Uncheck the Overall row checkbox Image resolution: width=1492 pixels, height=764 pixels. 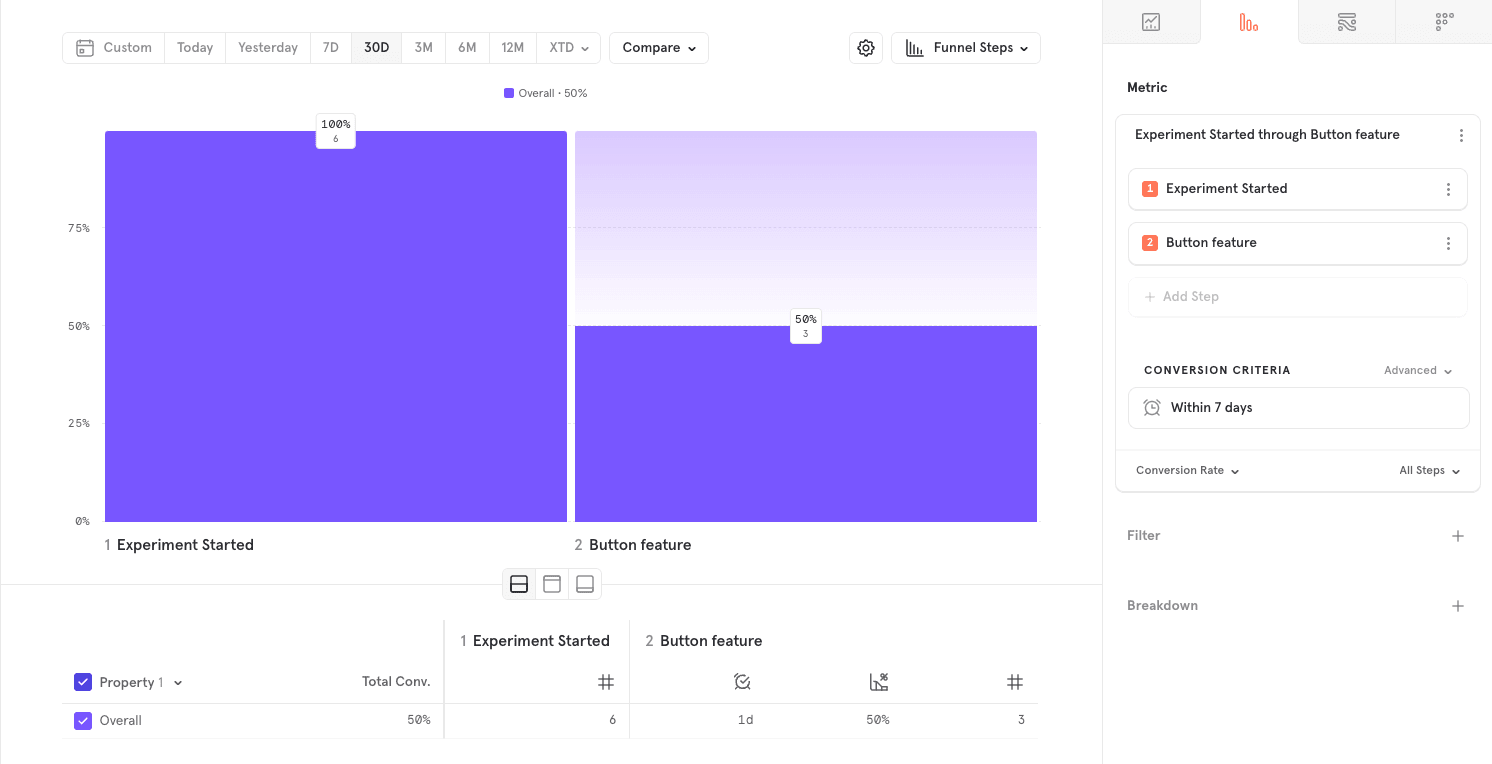[x=83, y=720]
